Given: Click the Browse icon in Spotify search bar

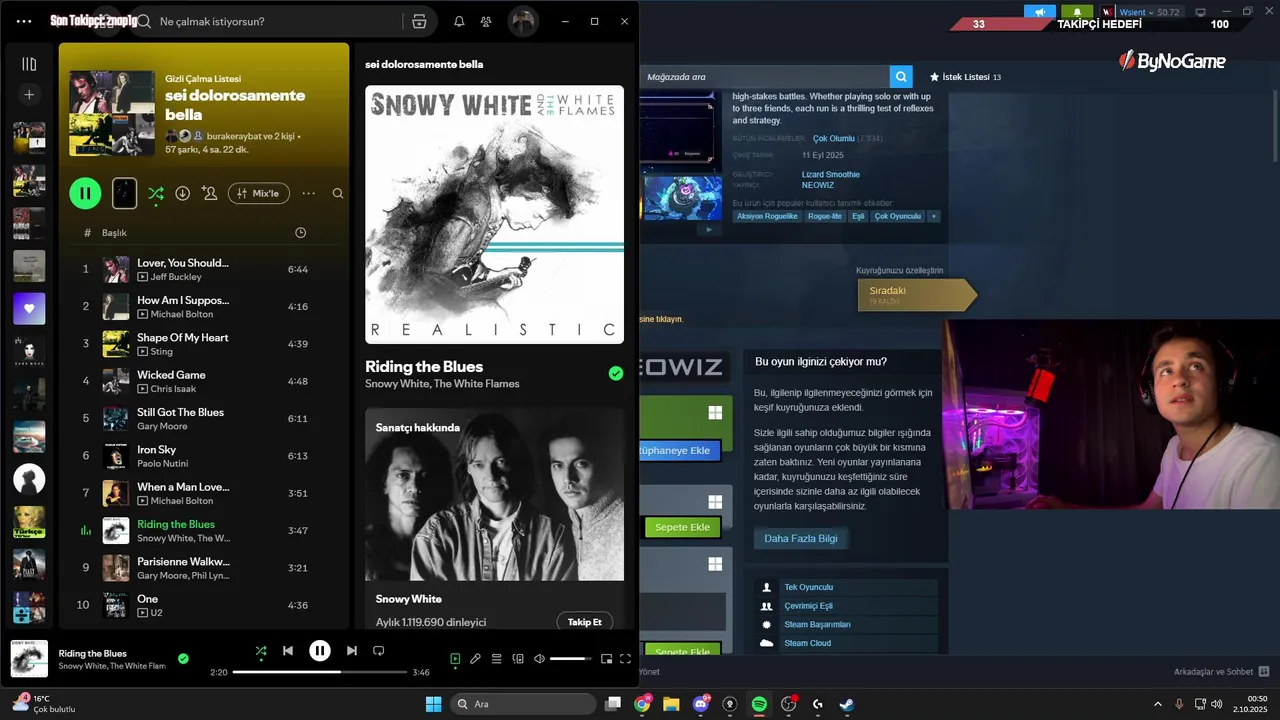Looking at the screenshot, I should 419,21.
